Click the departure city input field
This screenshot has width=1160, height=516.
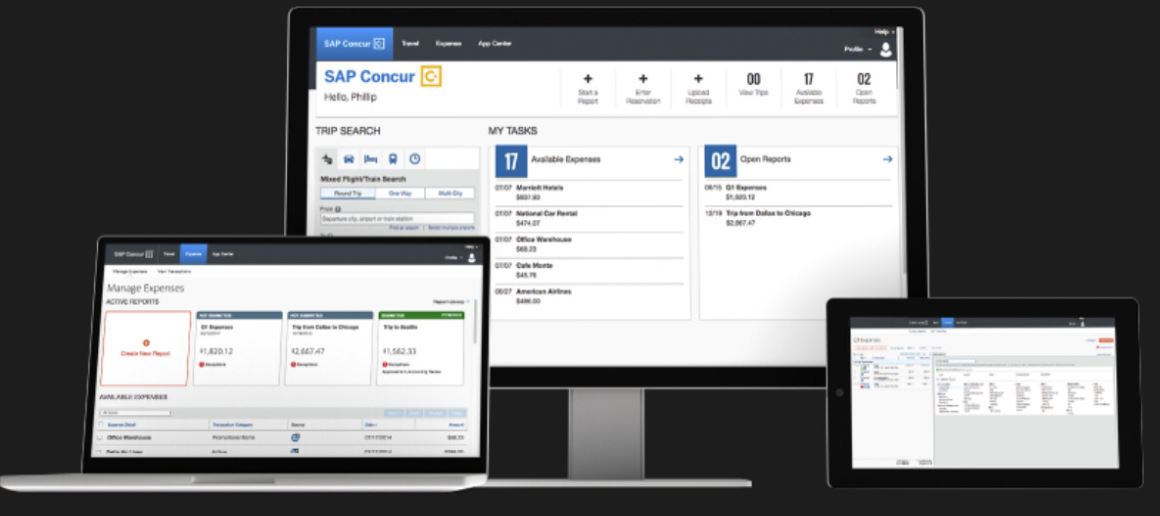click(x=396, y=218)
